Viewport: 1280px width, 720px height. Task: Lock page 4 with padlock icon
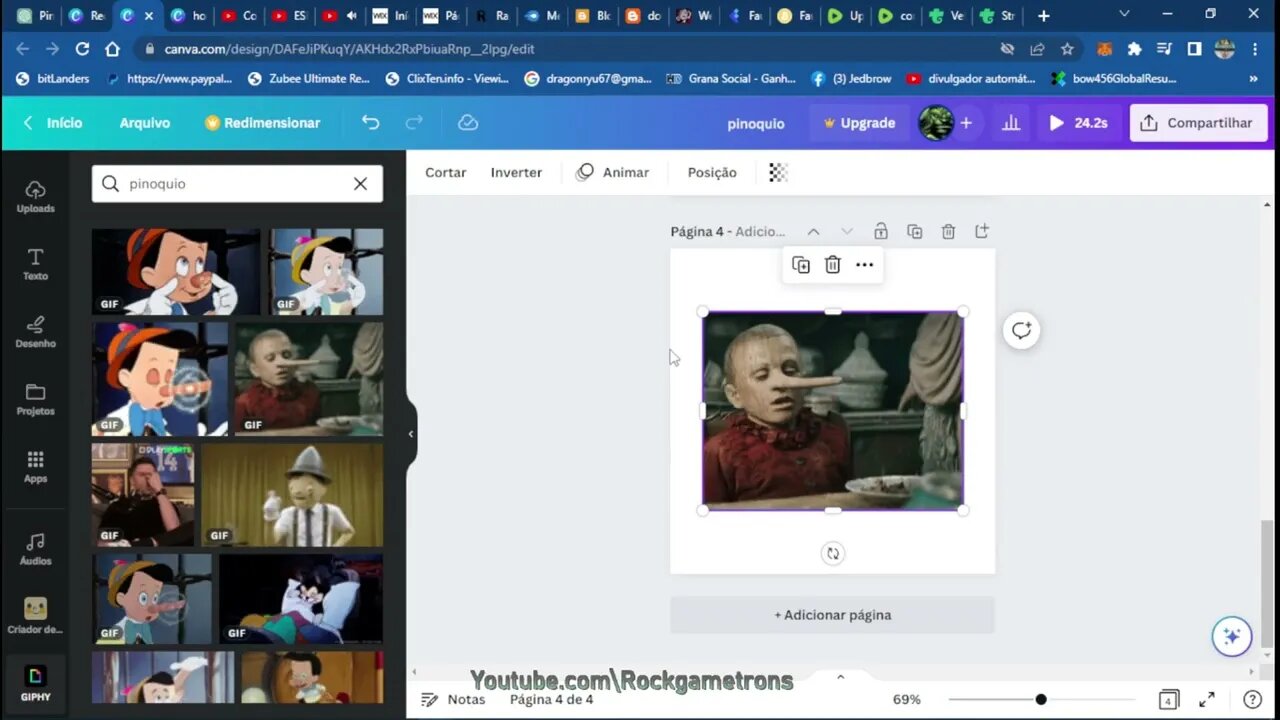881,231
